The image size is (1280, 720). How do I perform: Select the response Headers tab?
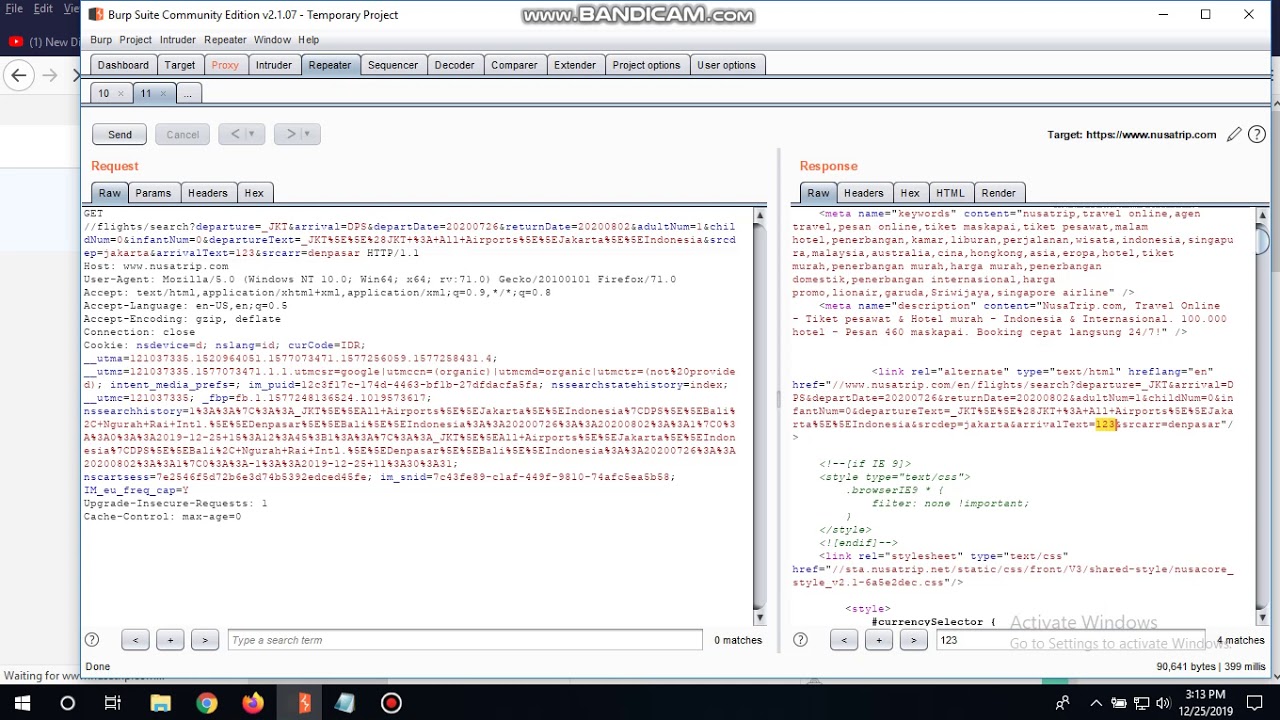[x=863, y=193]
